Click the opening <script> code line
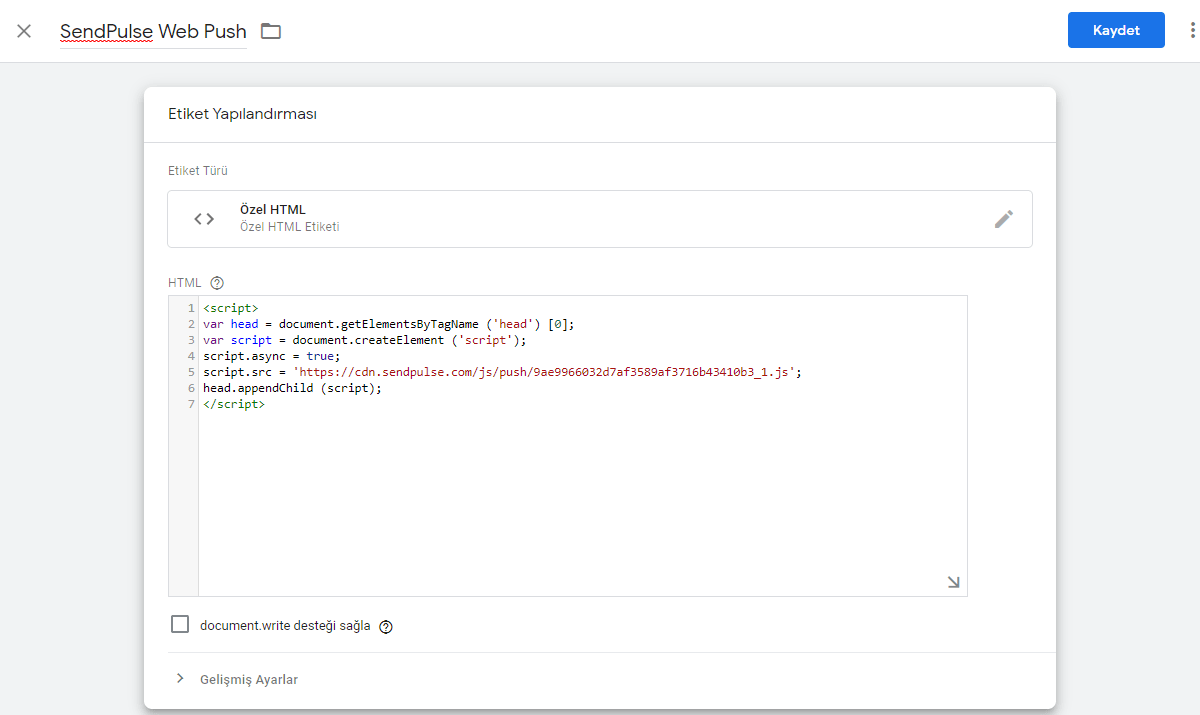The image size is (1200, 715). pos(231,308)
